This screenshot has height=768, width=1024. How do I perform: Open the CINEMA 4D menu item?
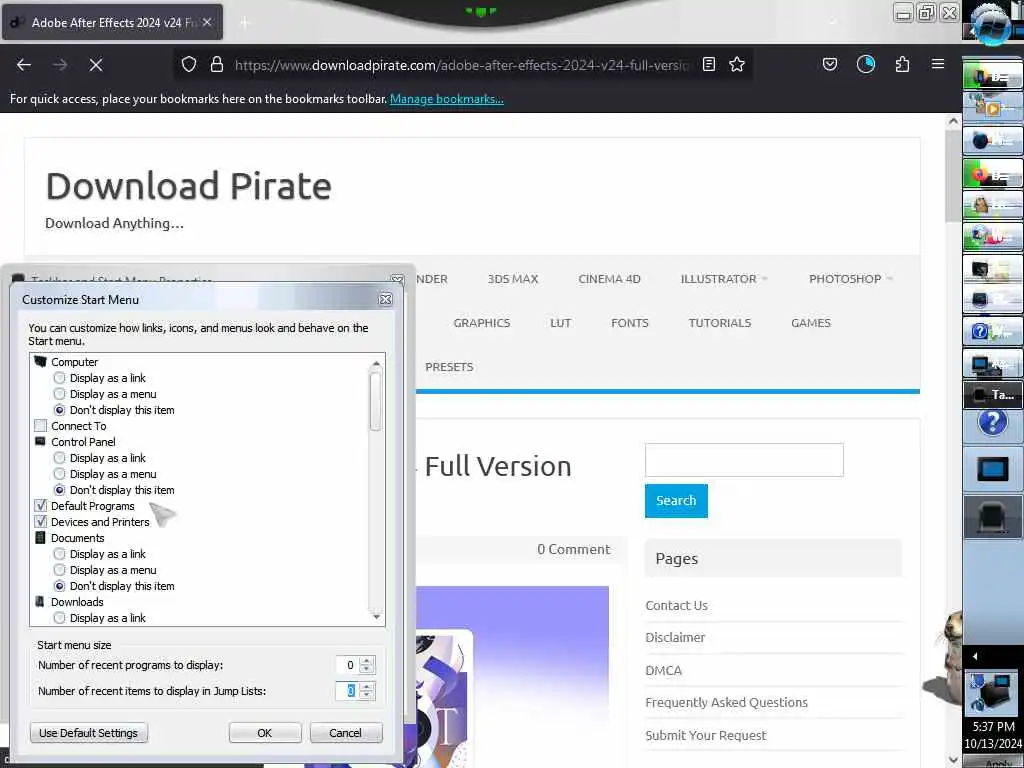point(609,279)
